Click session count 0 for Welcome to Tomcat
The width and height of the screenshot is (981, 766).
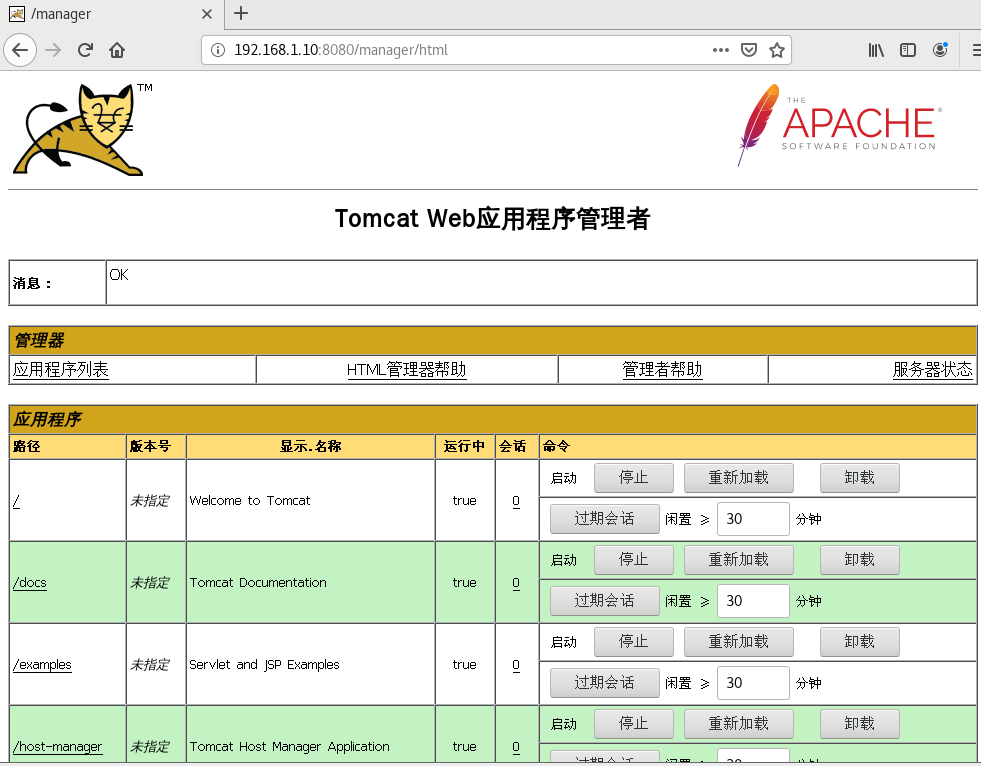516,501
